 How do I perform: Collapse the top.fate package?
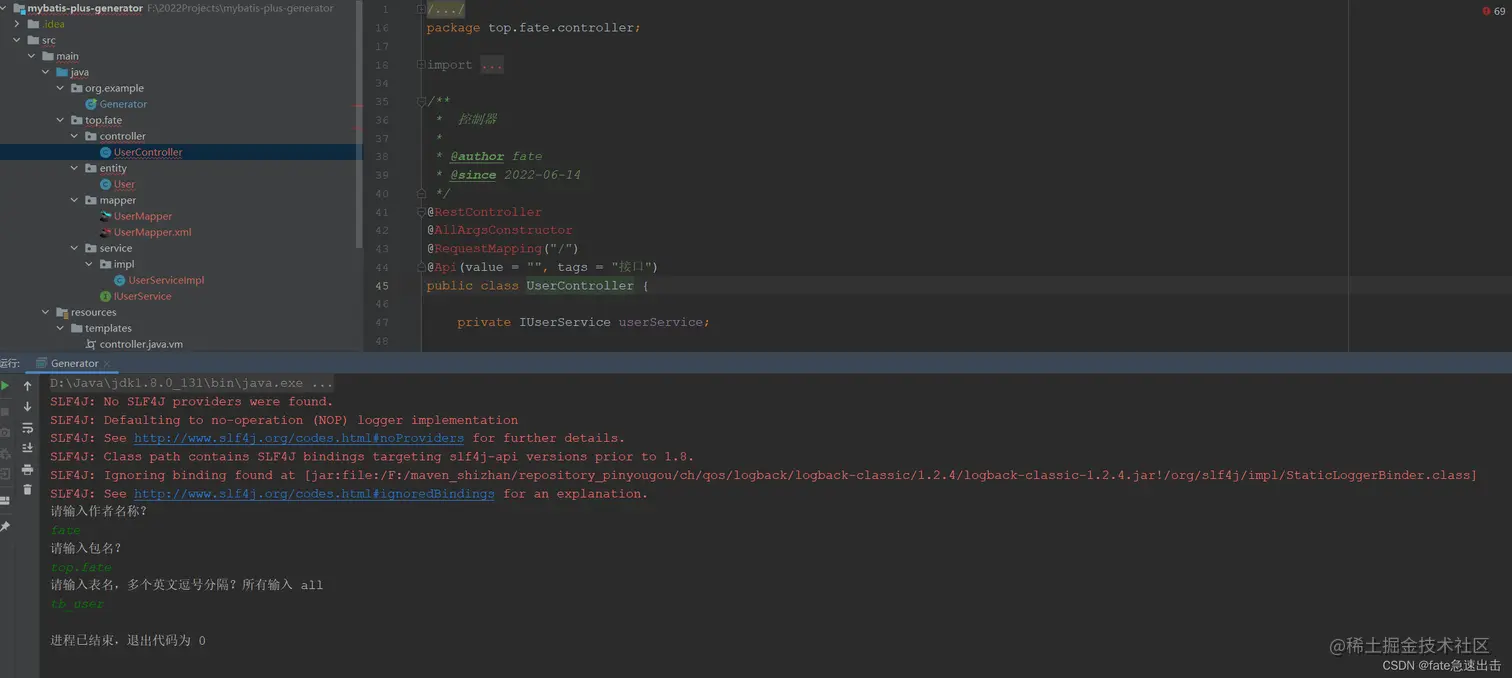click(61, 120)
